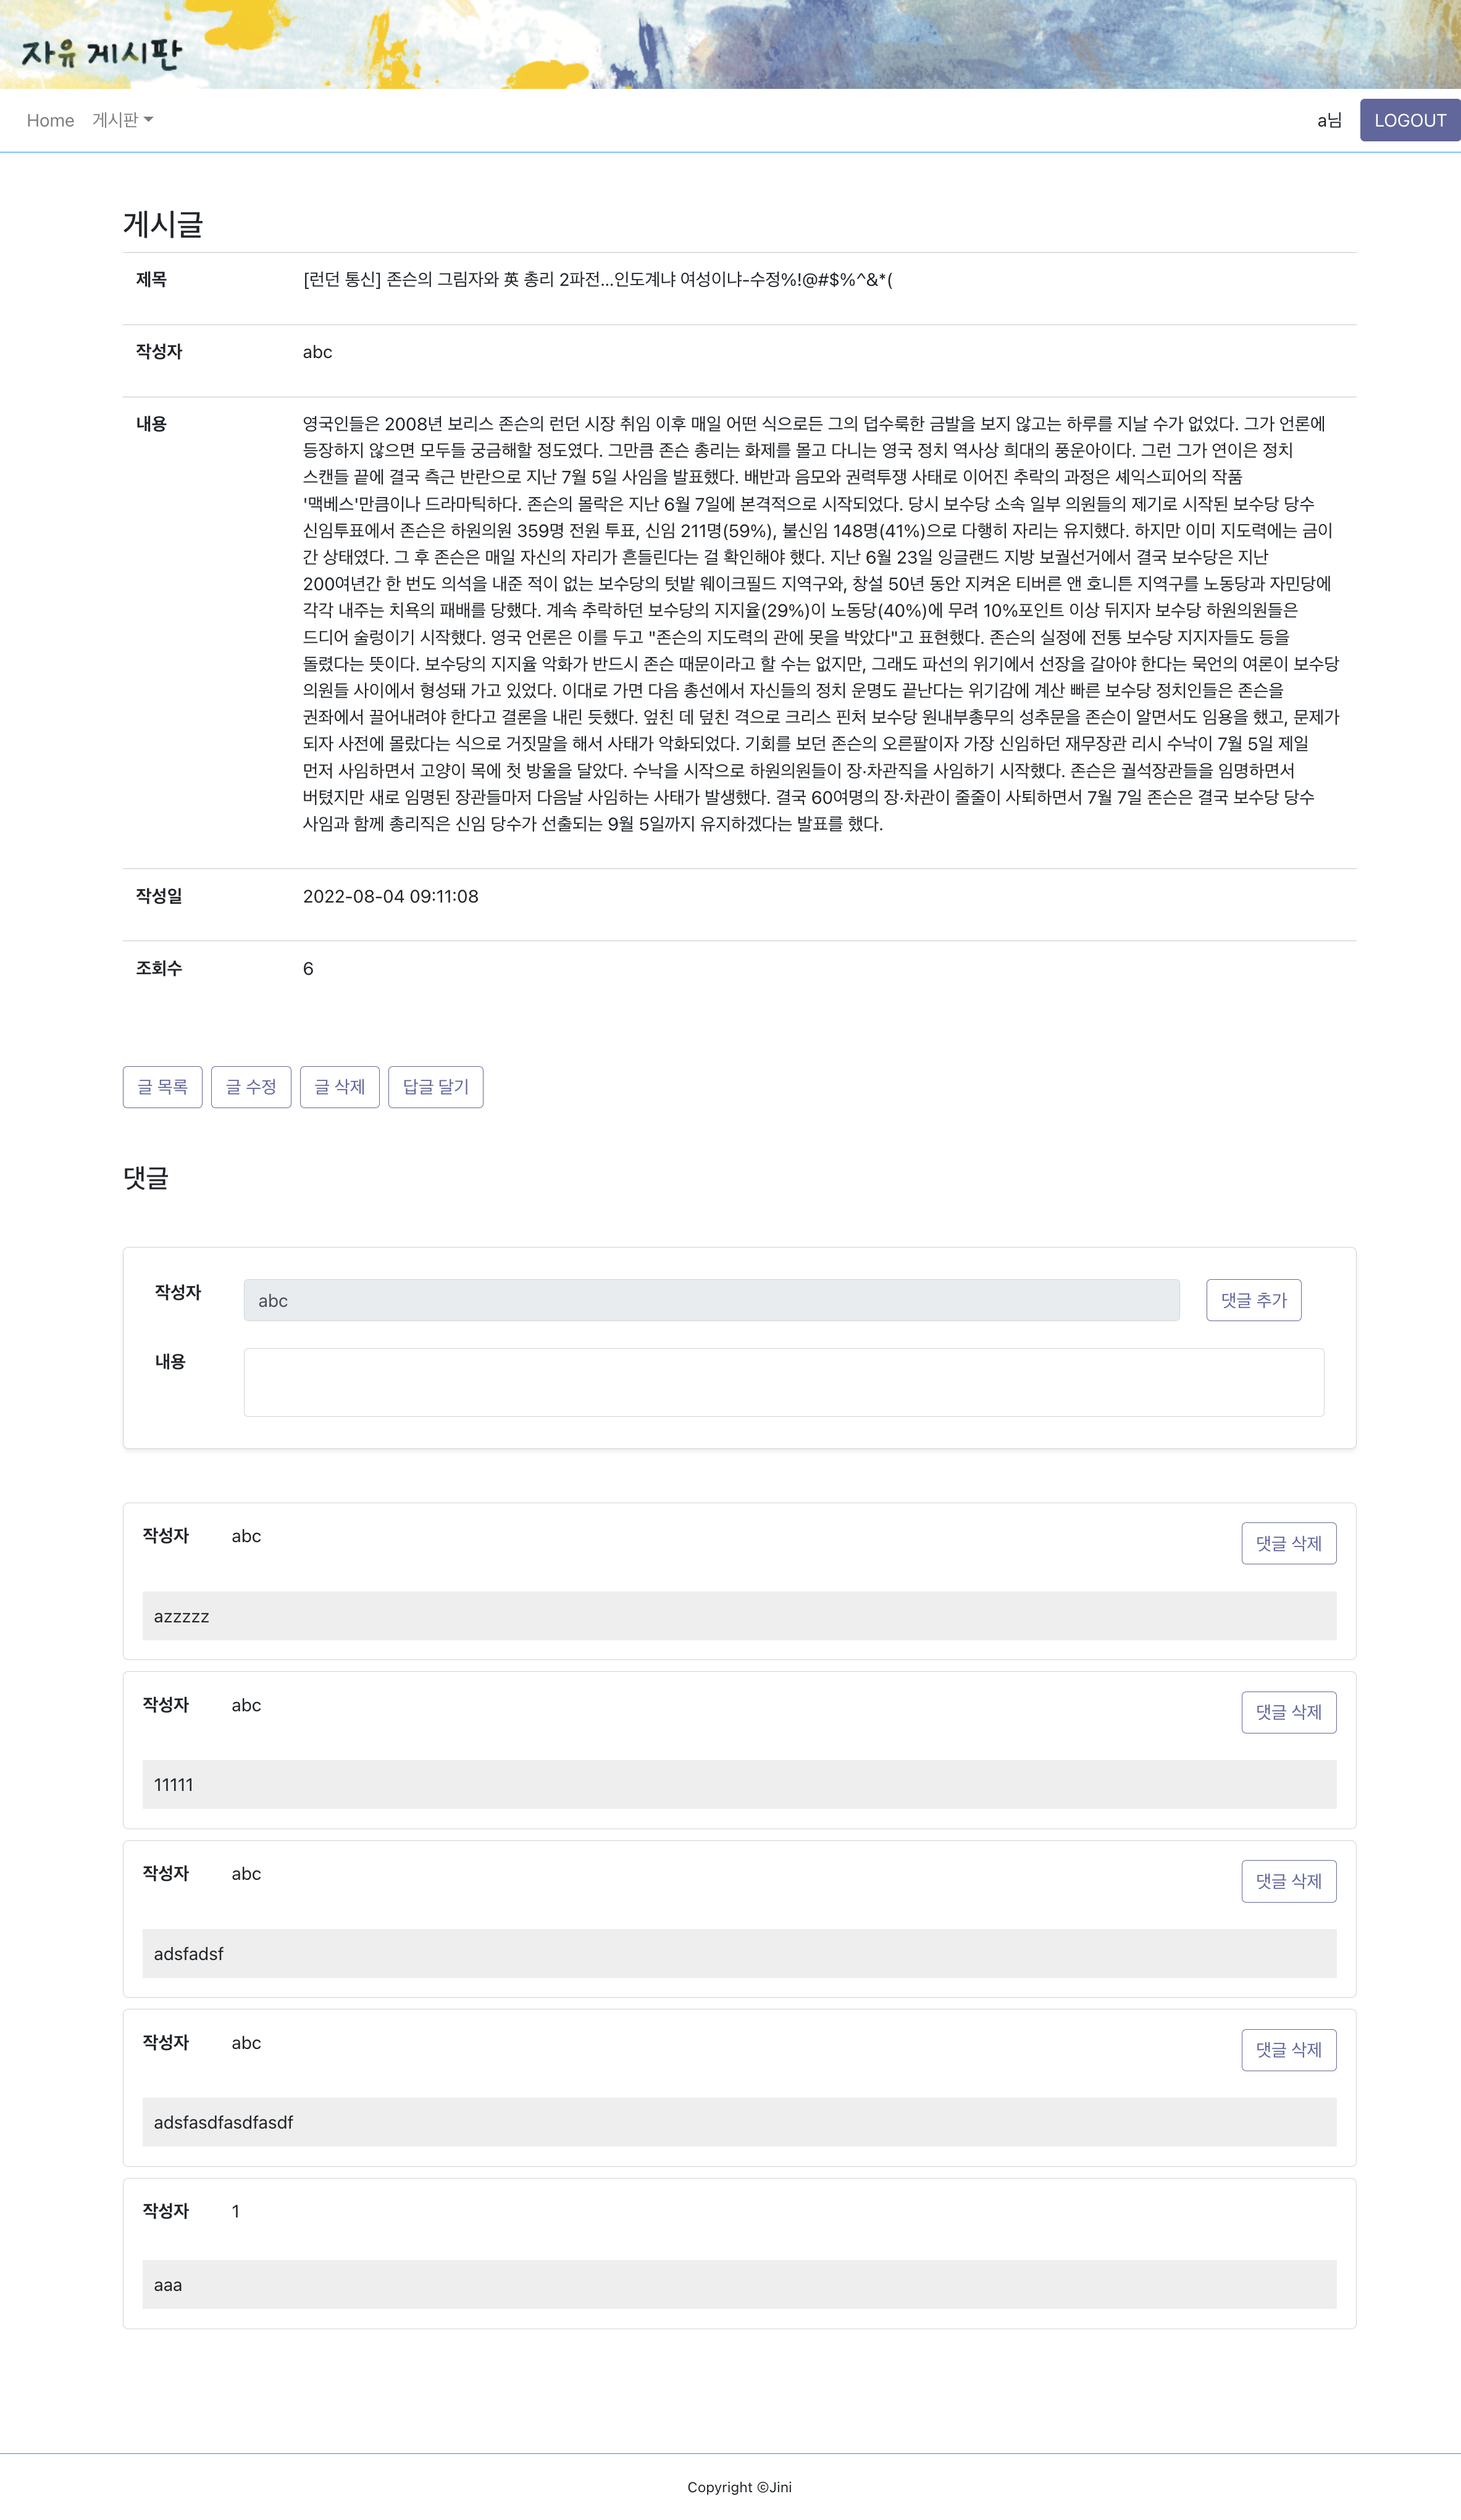Open the 게시판 dropdown menu
This screenshot has height=2520, width=1461.
pos(119,120)
